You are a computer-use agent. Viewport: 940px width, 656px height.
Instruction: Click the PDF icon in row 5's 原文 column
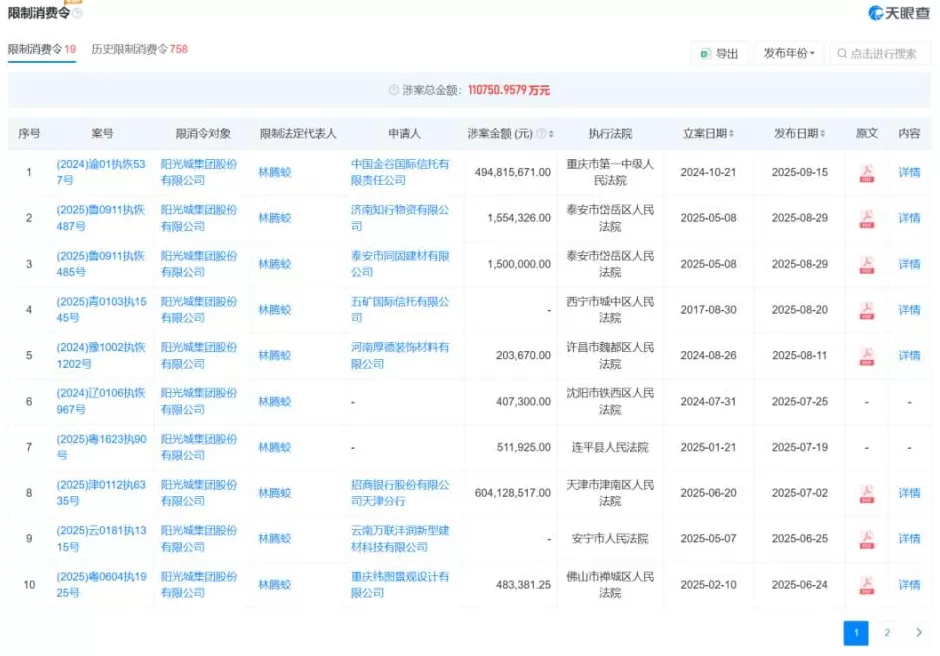click(866, 355)
